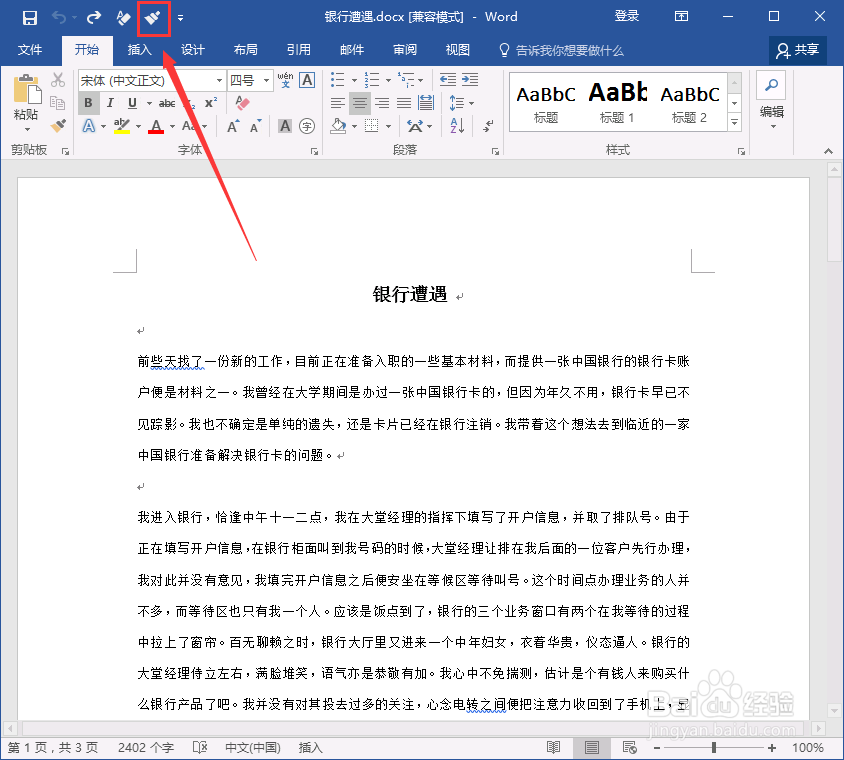Click the spelling proofing icon in status bar
Viewport: 844px width, 760px height.
[200, 747]
